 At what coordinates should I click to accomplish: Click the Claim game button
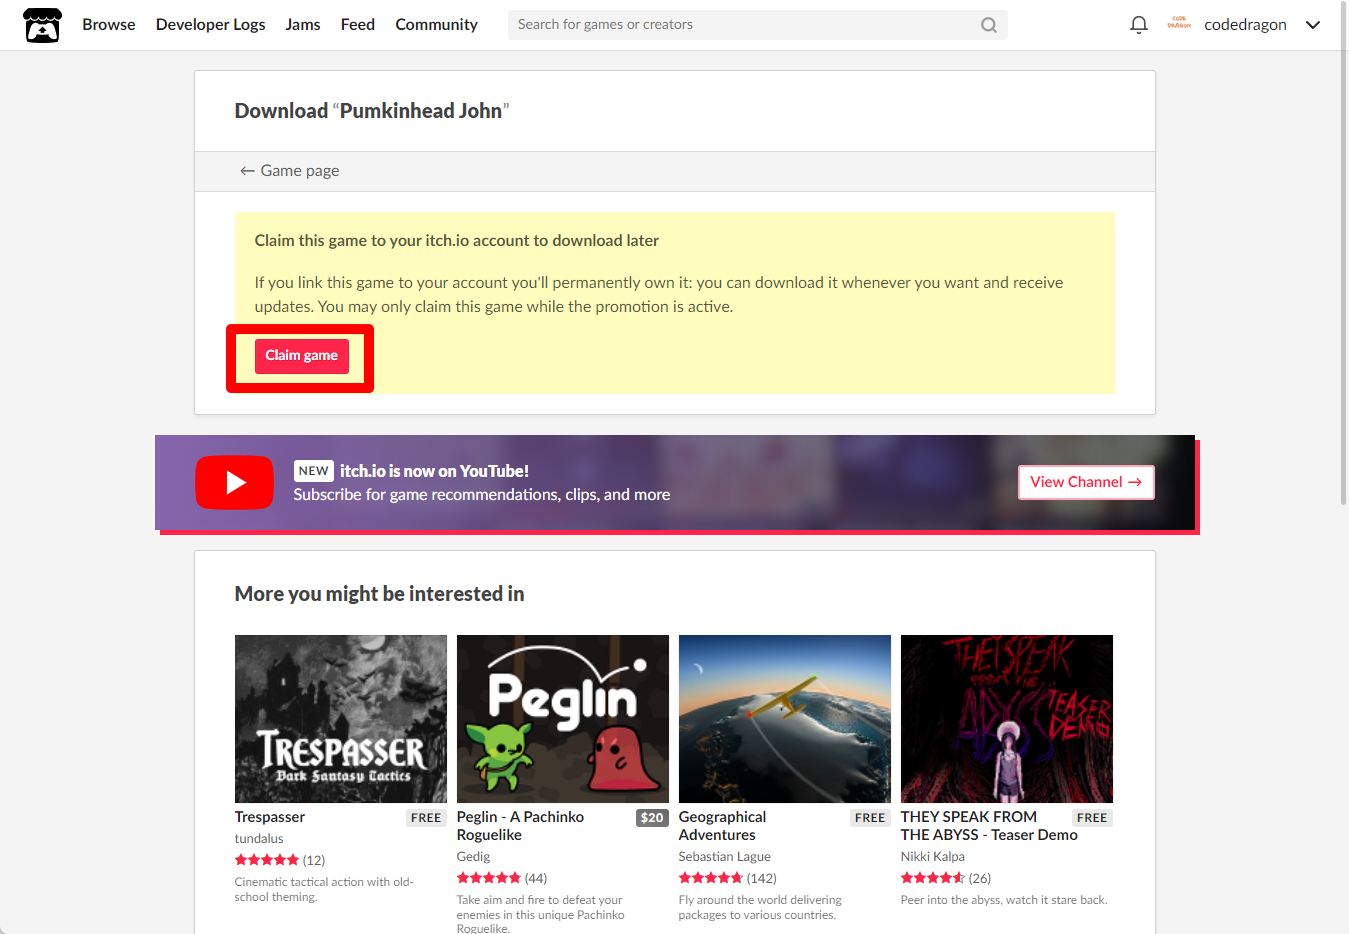point(301,356)
